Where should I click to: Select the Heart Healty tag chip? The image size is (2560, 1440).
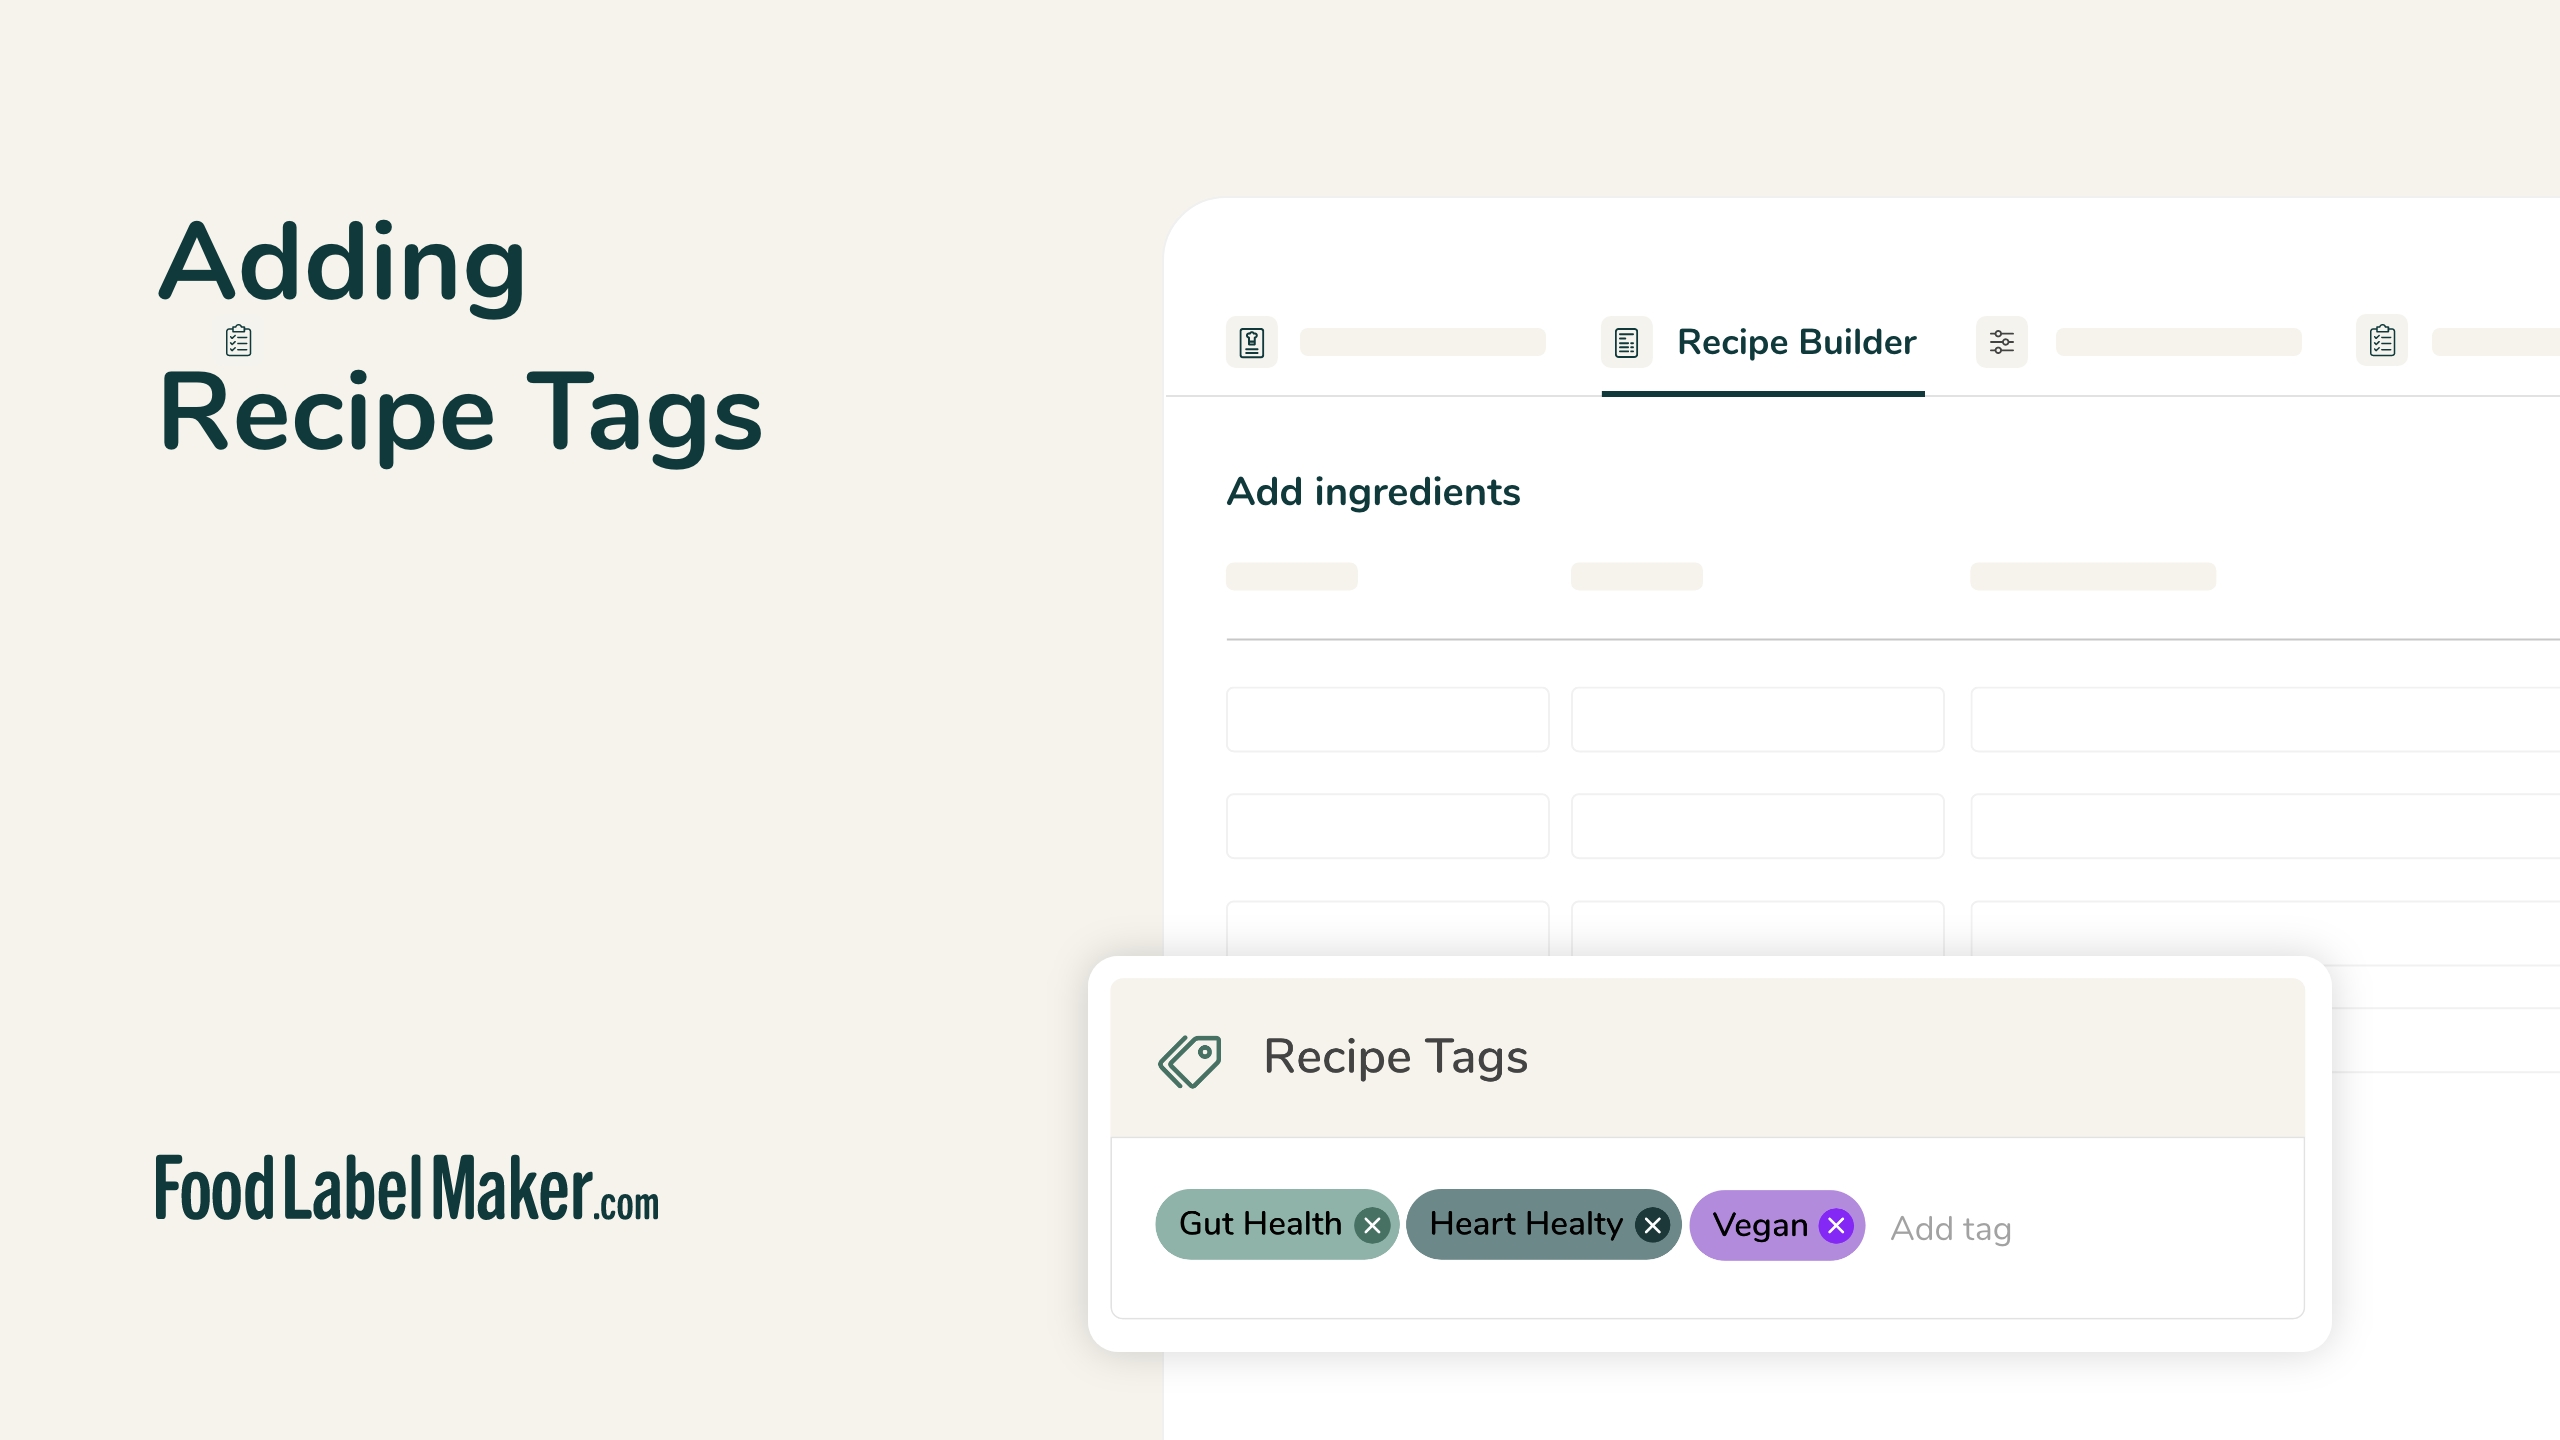(x=1525, y=1224)
